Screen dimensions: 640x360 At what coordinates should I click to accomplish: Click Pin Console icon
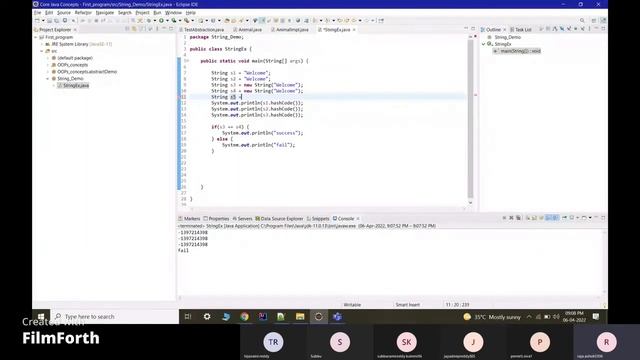point(564,218)
